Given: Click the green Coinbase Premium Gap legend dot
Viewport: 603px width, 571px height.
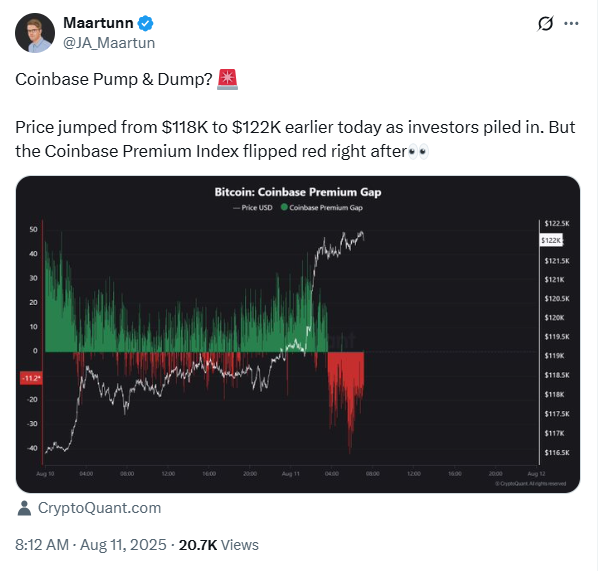Looking at the screenshot, I should click(285, 207).
